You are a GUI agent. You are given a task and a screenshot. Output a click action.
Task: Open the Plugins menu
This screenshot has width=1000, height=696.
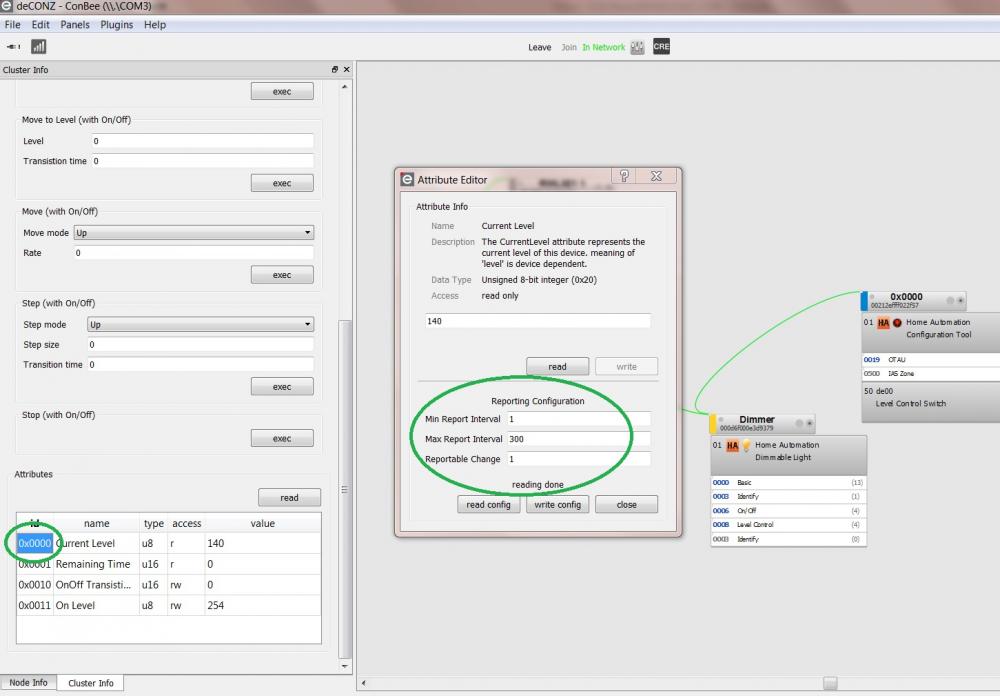click(116, 25)
